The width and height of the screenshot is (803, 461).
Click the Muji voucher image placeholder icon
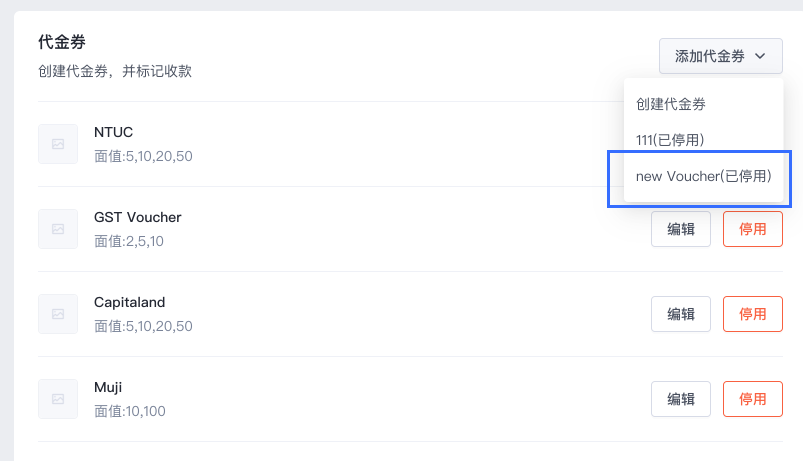click(58, 399)
